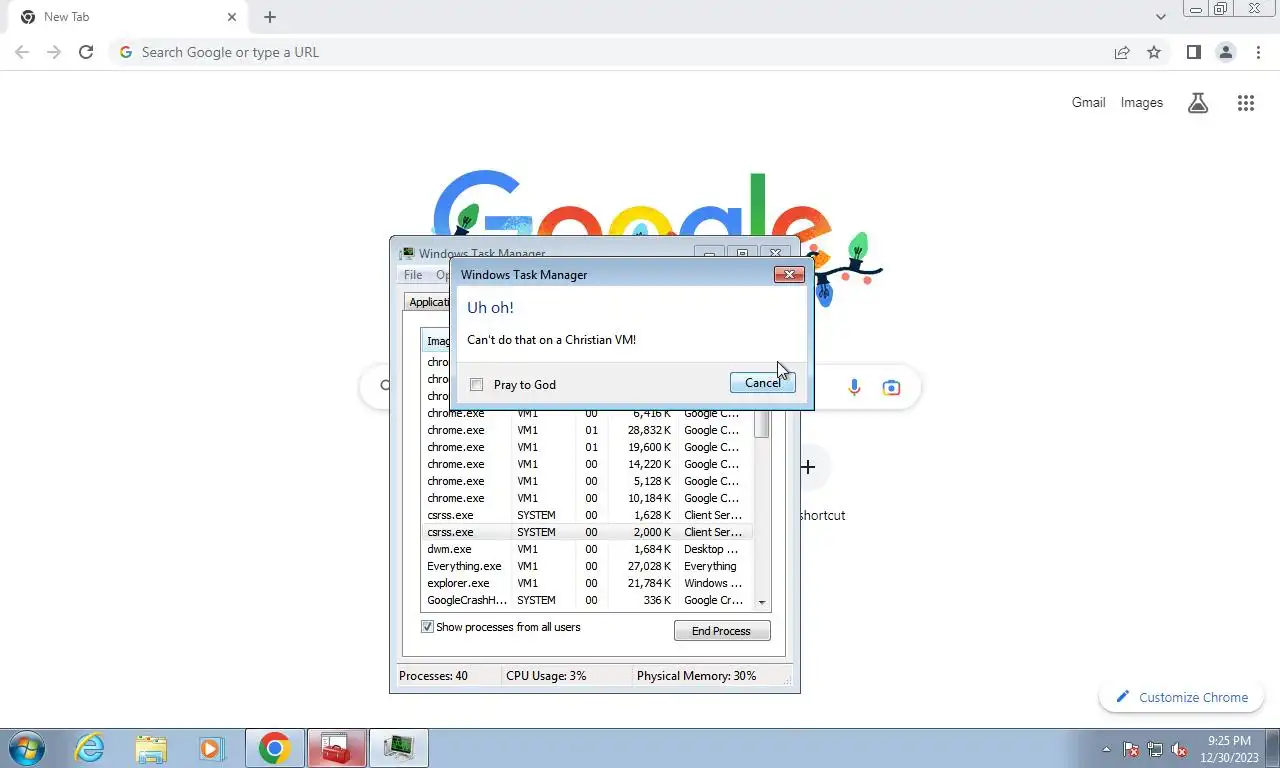Click the 21,784 K memory cell
The image size is (1280, 768).
(x=649, y=583)
